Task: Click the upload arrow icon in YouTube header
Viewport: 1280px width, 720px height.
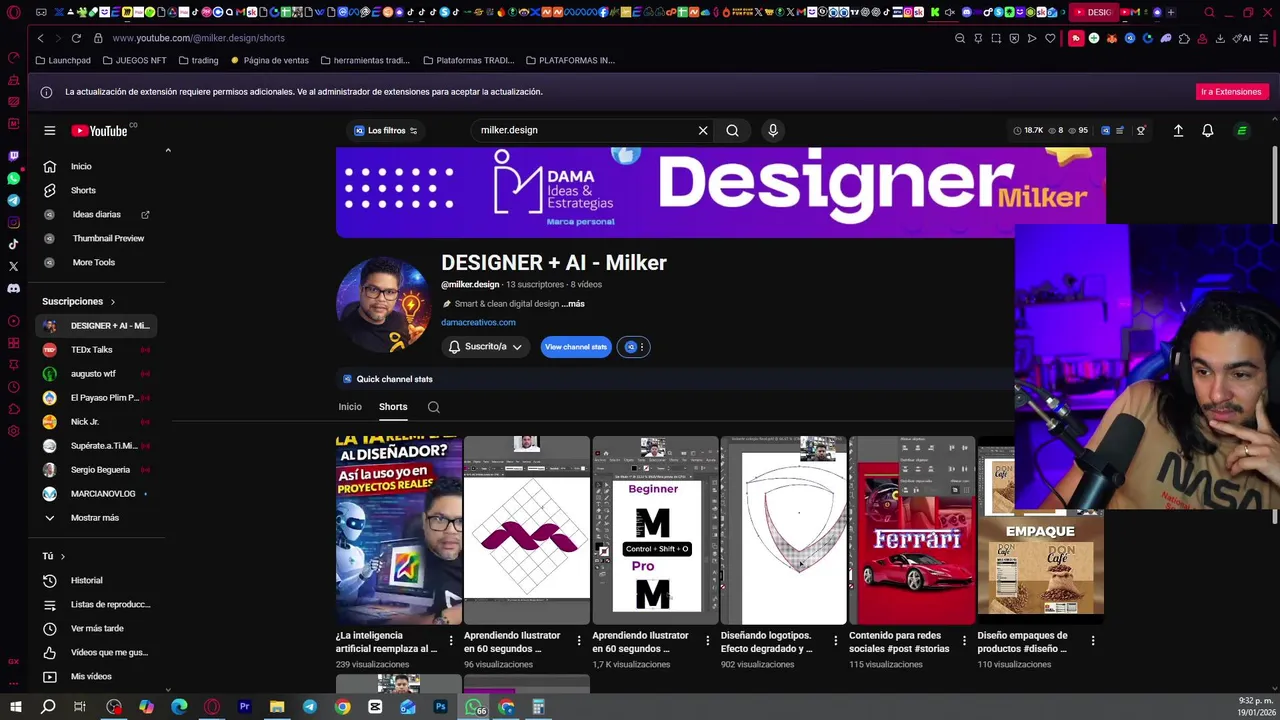Action: (x=1178, y=130)
